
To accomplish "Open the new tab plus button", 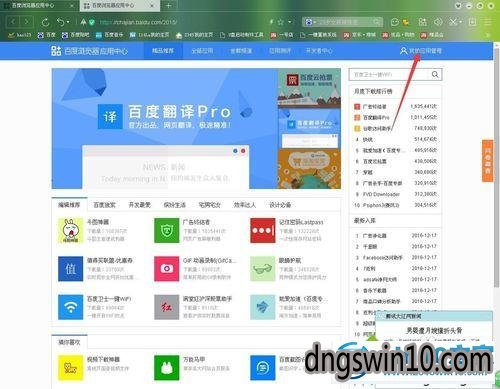I will tap(169, 5).
